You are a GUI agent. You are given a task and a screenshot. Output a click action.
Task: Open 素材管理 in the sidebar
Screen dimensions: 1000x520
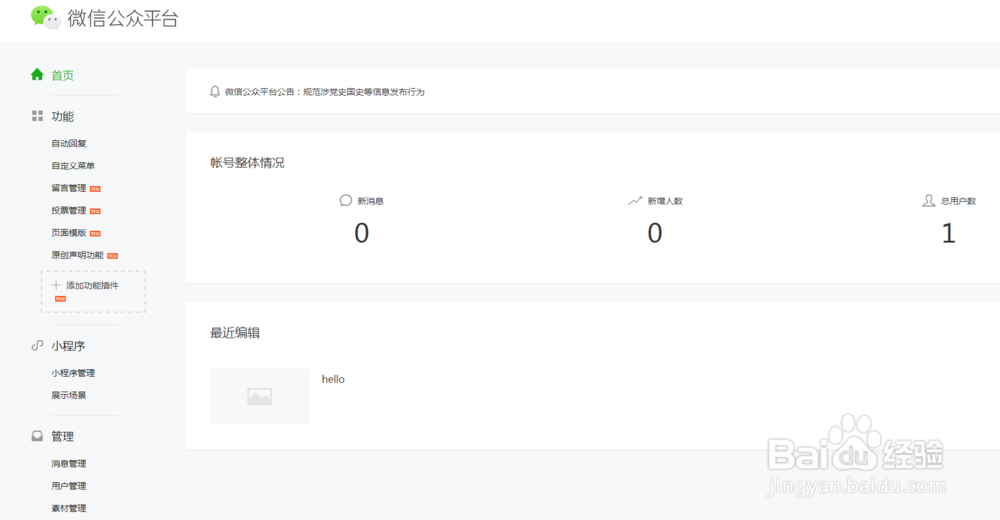click(x=69, y=509)
